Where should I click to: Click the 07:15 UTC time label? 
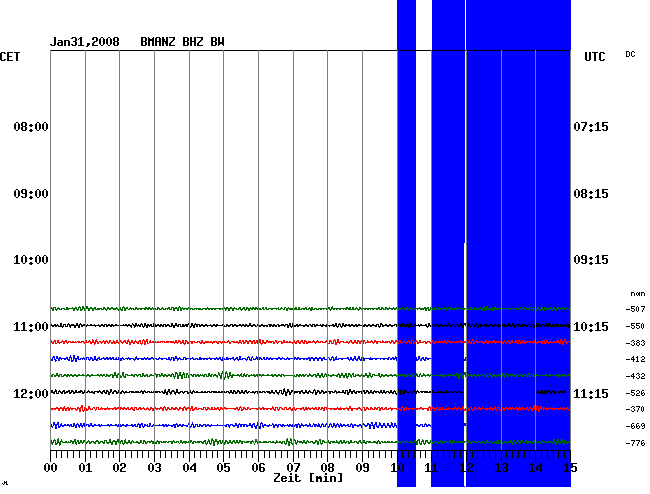click(591, 127)
